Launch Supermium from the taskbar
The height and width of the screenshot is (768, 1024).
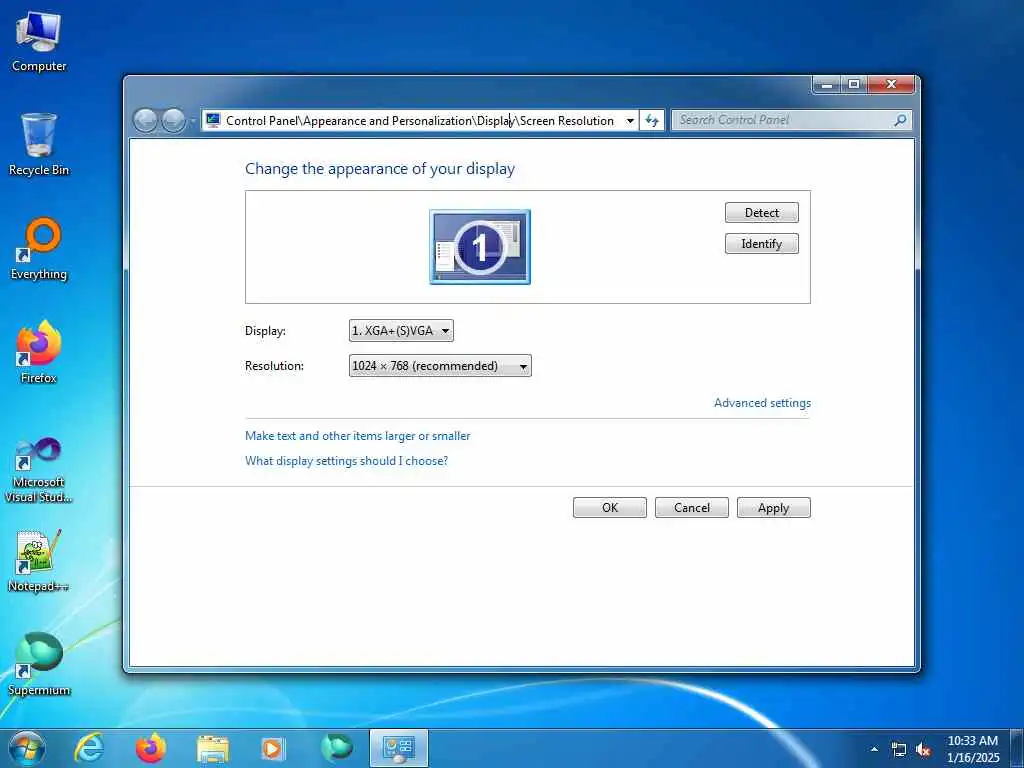click(336, 749)
